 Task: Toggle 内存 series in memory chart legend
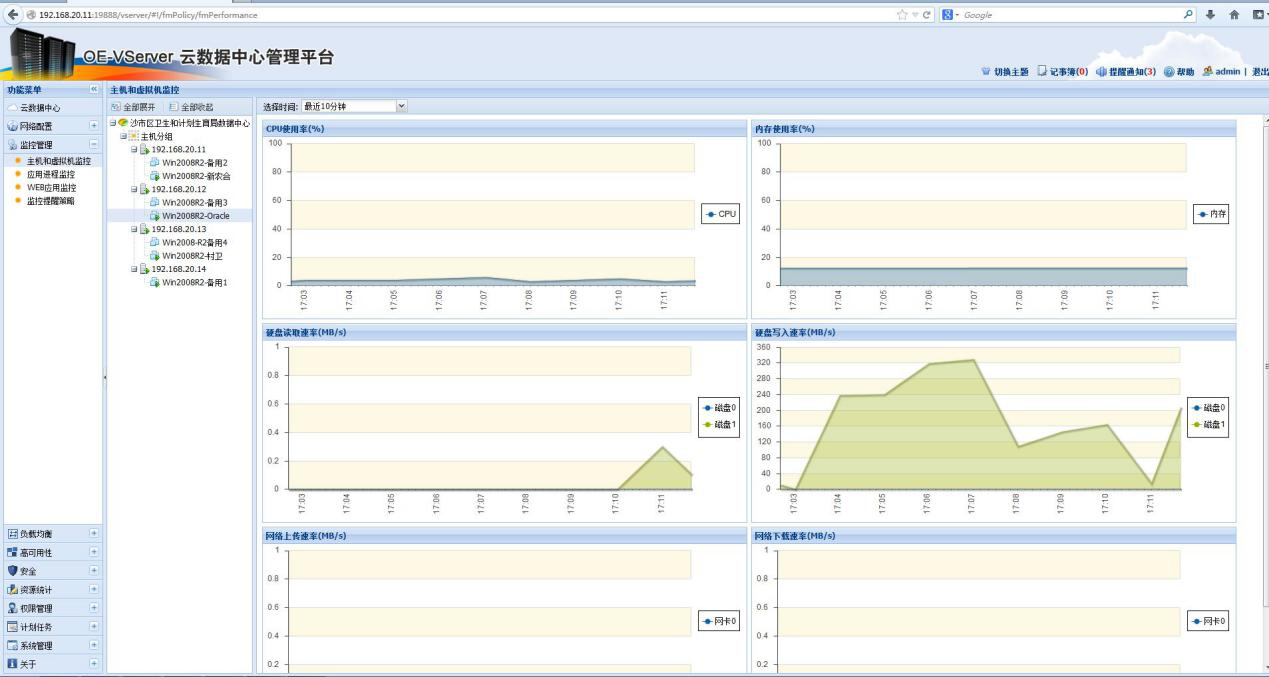tap(1211, 214)
